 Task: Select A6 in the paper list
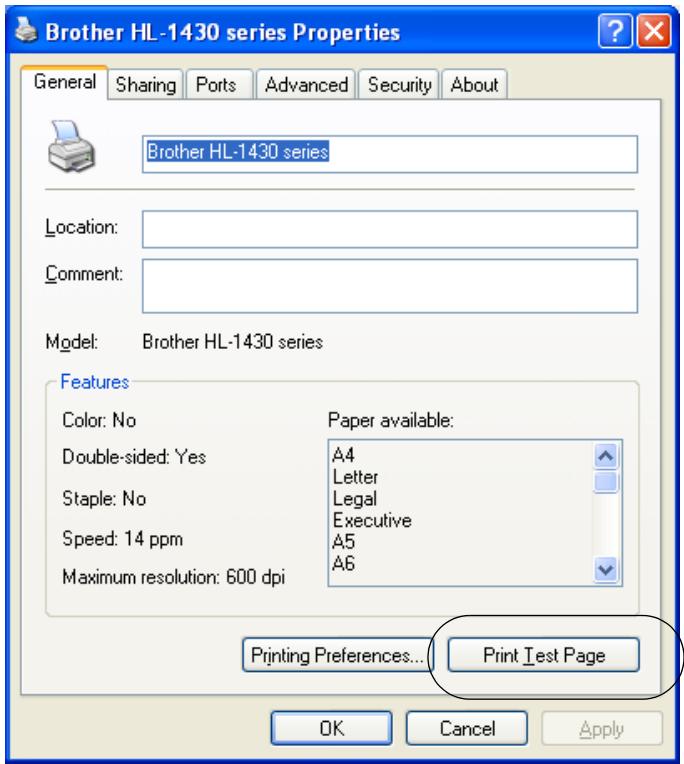(343, 564)
